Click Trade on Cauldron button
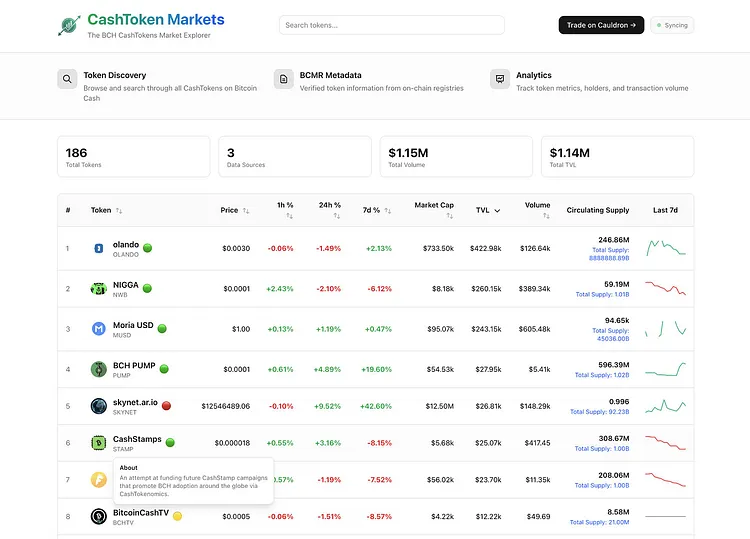Viewport: 750px width, 539px height. point(601,25)
